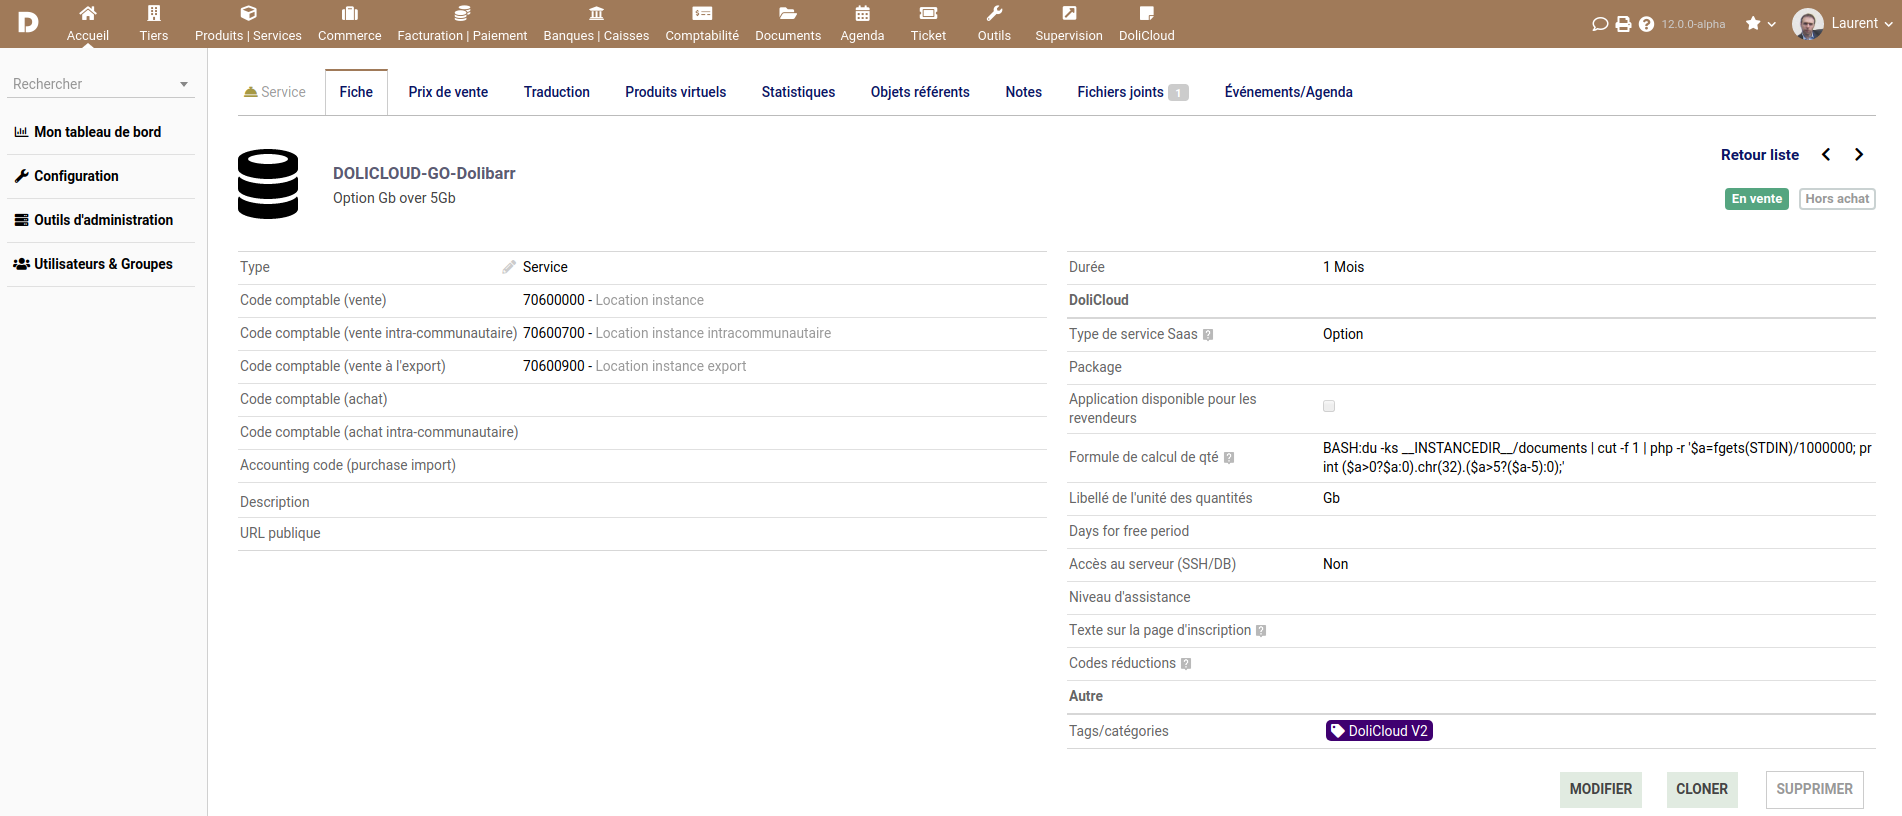The height and width of the screenshot is (816, 1902).
Task: Click the pencil icon to edit Type
Action: [509, 267]
